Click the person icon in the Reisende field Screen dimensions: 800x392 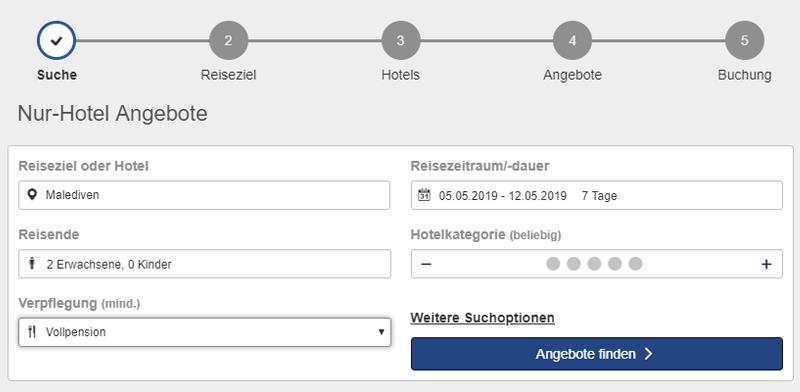coord(33,264)
